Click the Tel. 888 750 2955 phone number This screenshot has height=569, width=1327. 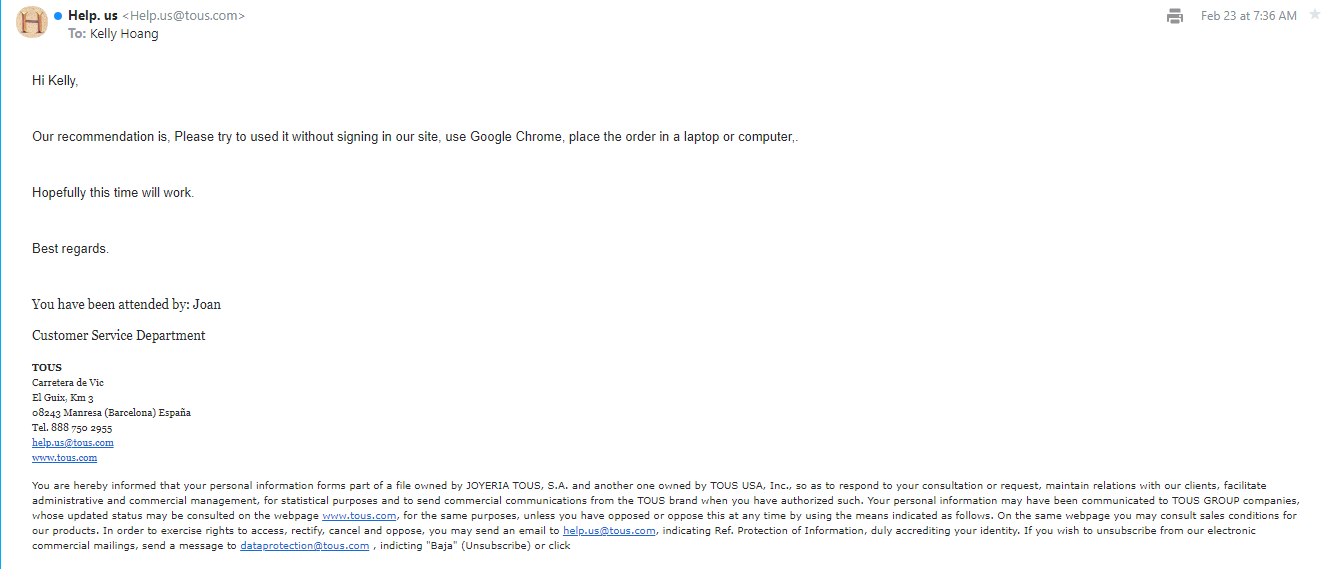pyautogui.click(x=72, y=427)
